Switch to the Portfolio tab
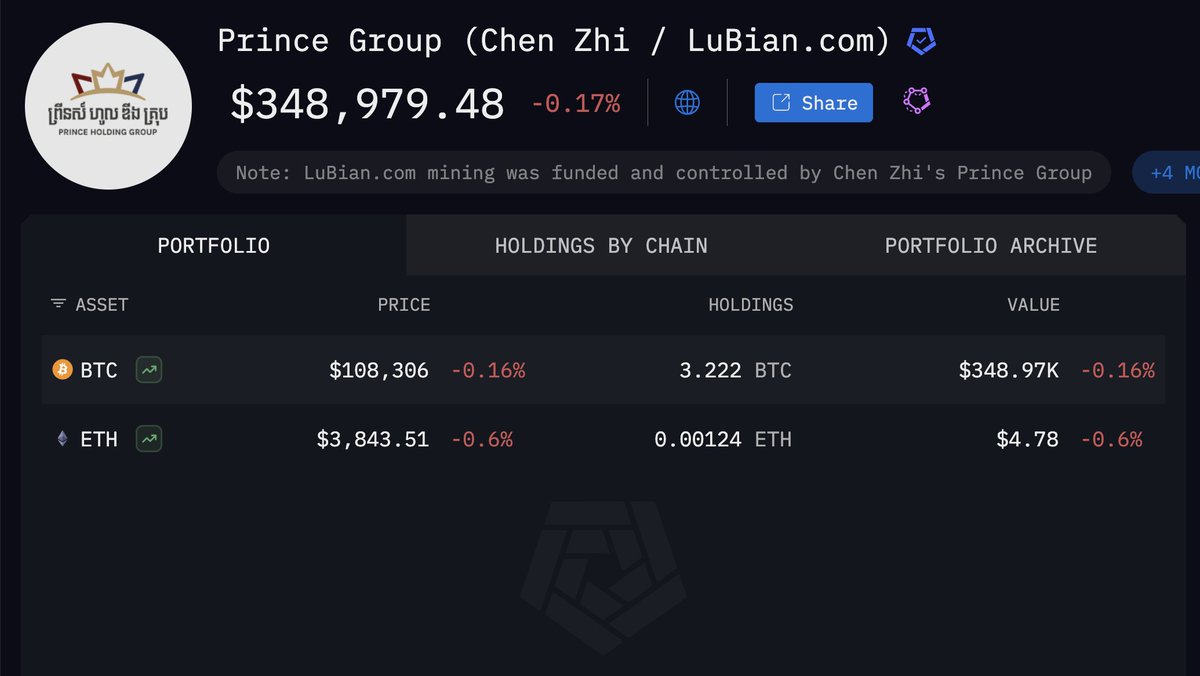This screenshot has height=676, width=1200. (213, 245)
